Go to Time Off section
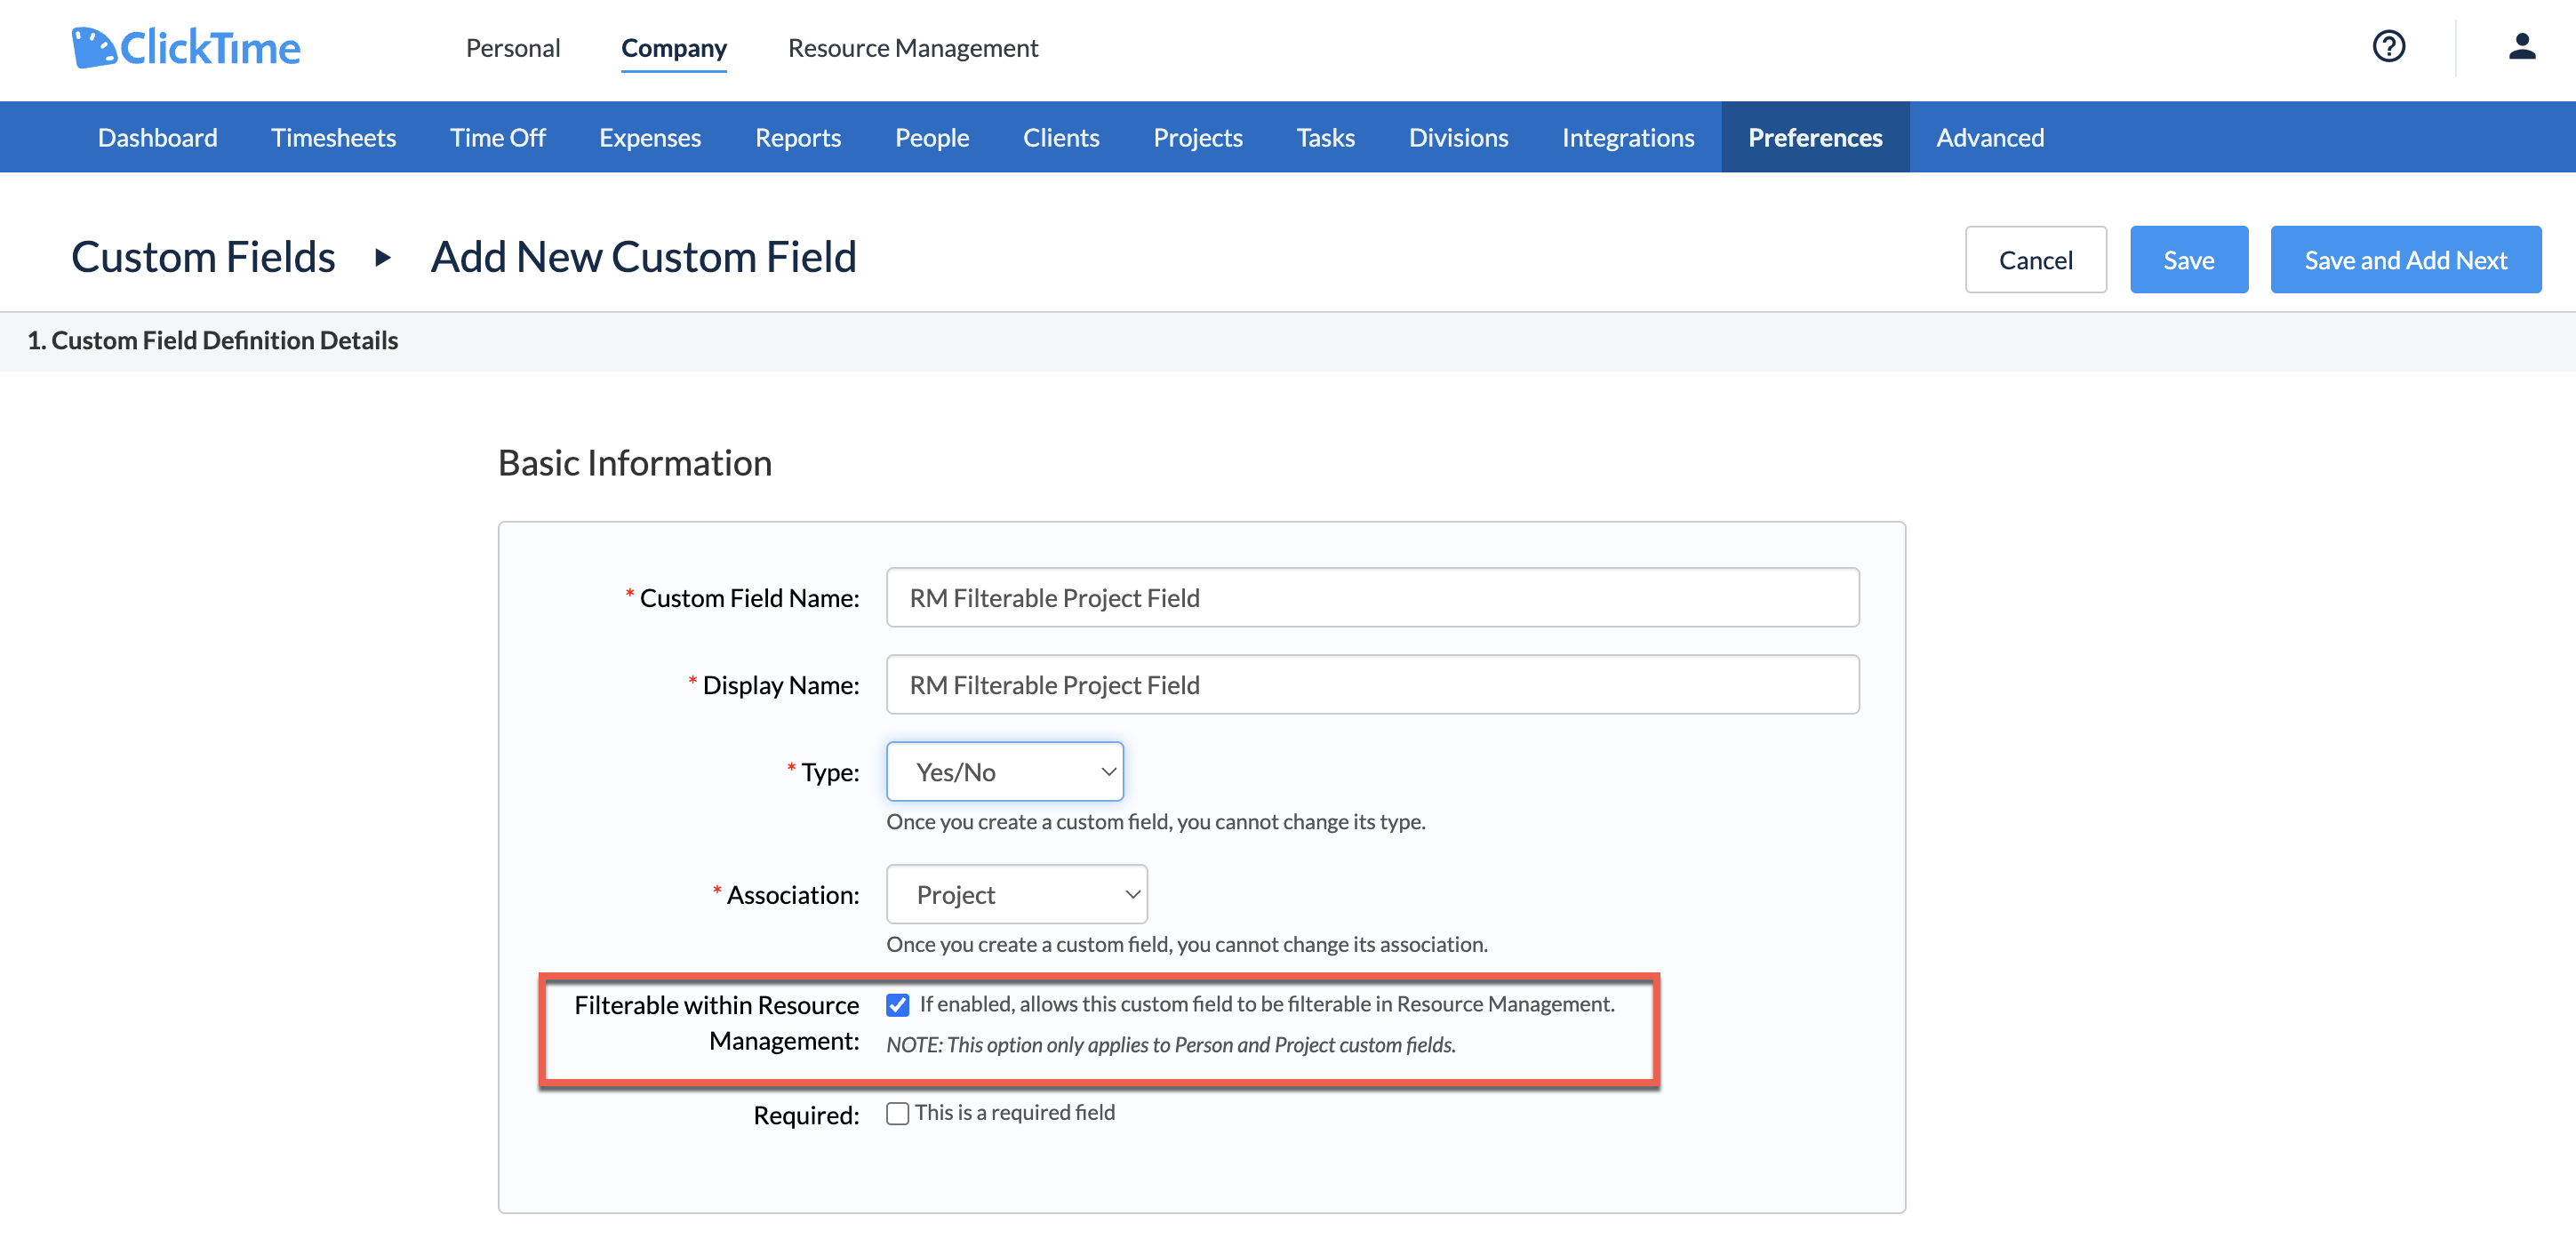Viewport: 2576px width, 1239px height. [497, 137]
